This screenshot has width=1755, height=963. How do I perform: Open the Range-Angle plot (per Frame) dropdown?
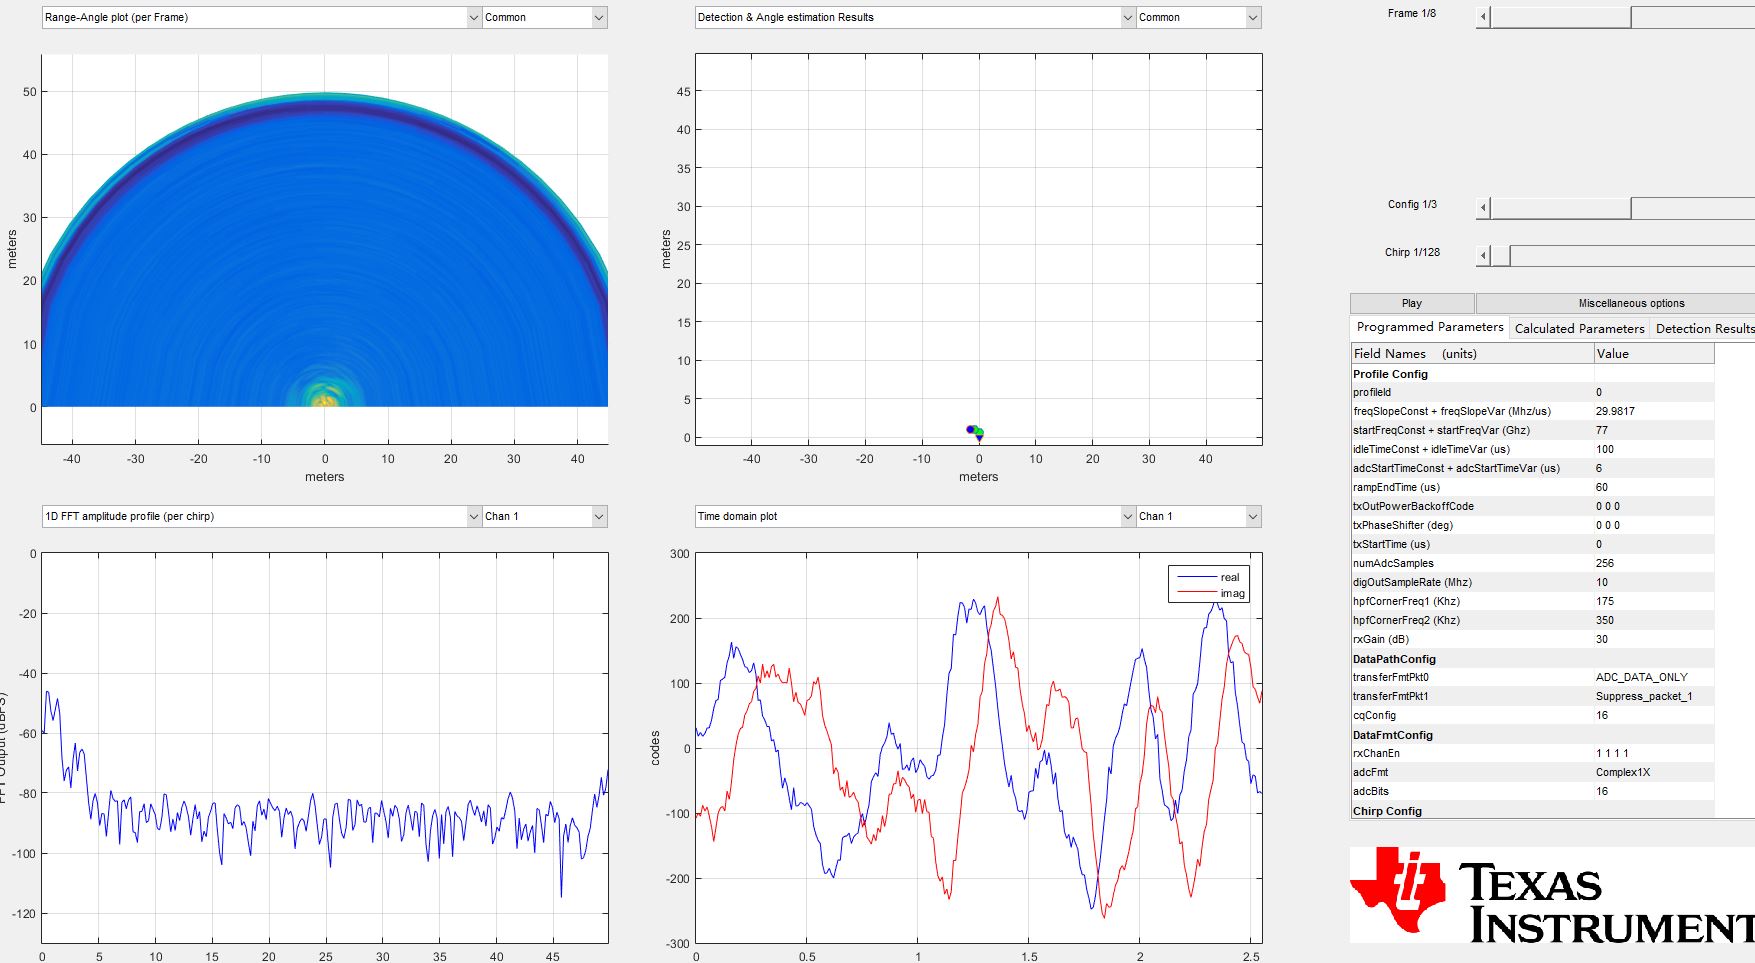point(261,17)
